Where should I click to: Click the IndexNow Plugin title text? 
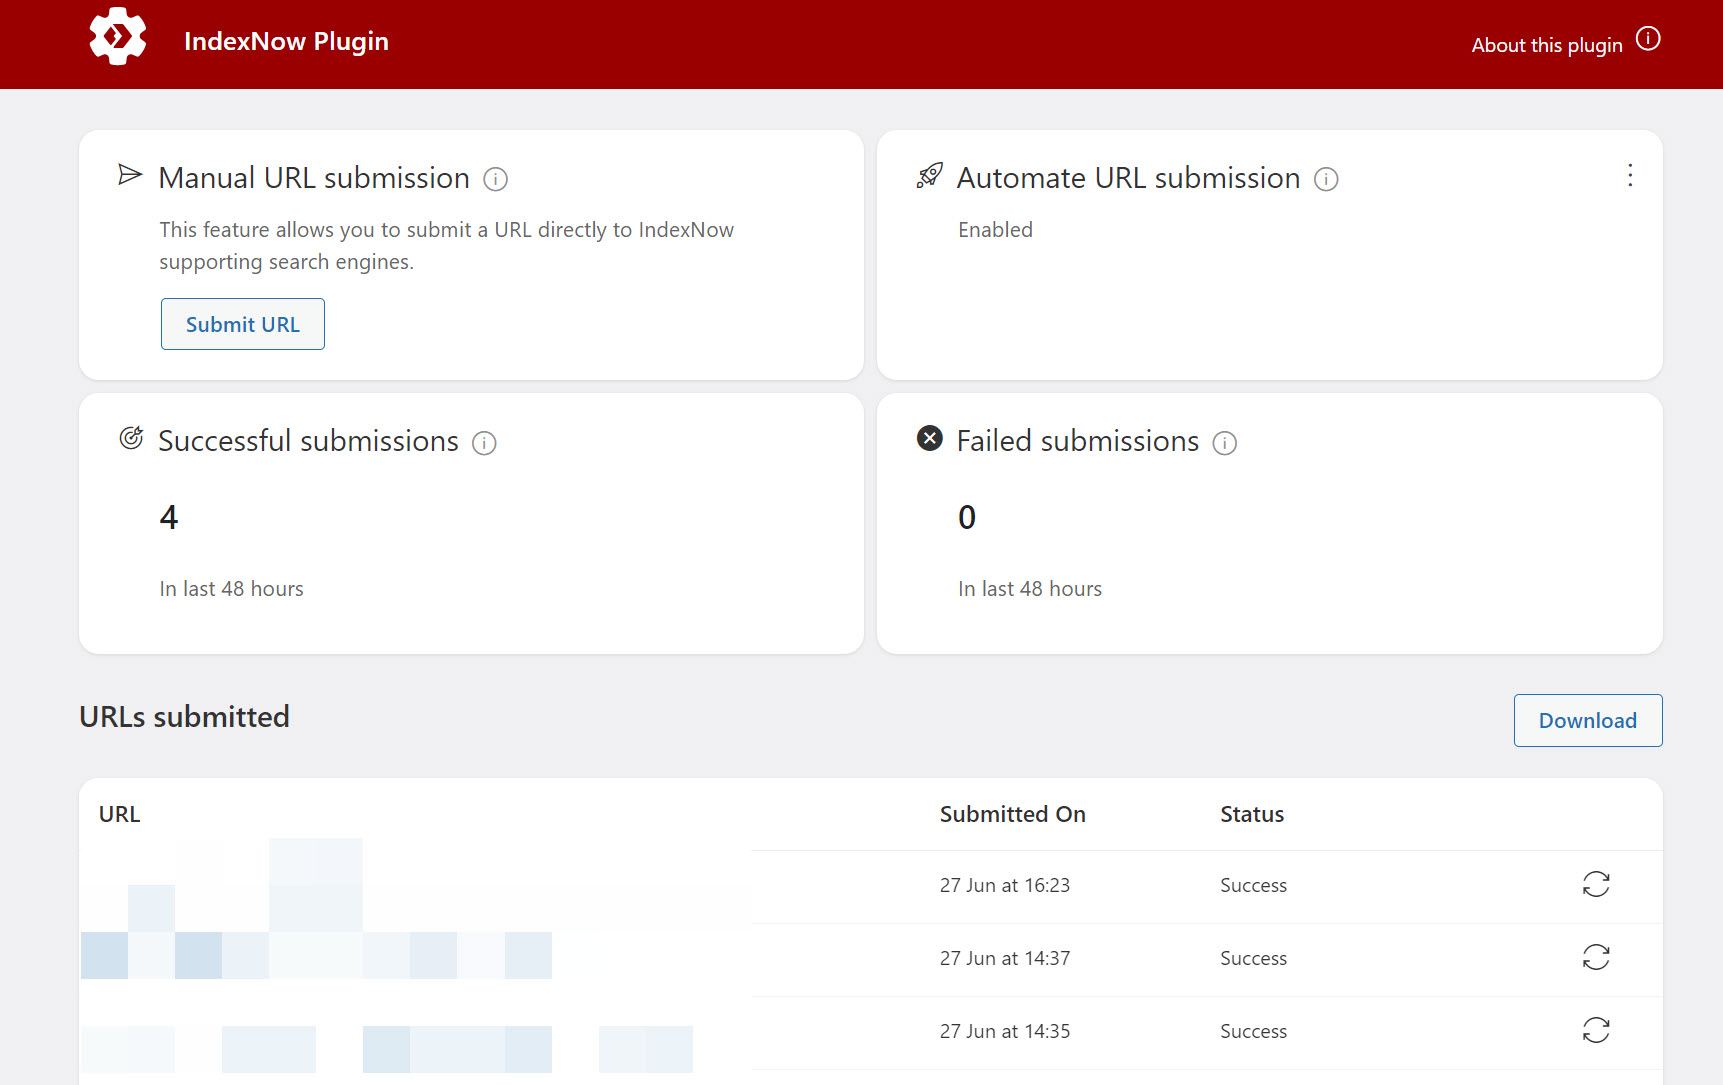[286, 41]
